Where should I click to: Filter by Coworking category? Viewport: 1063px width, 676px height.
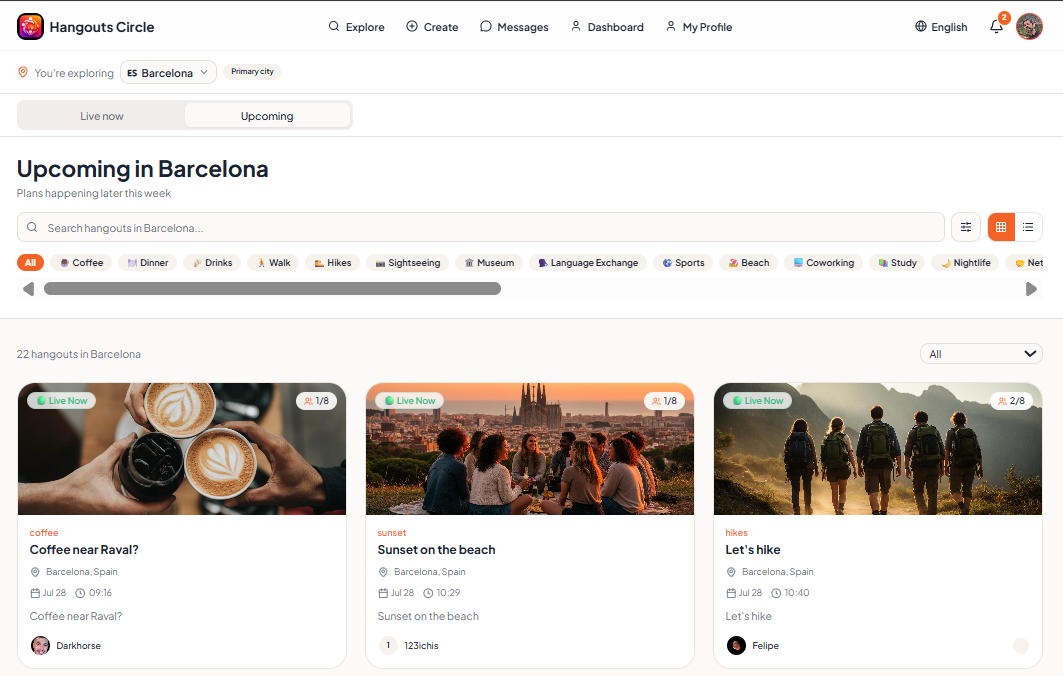coord(824,262)
